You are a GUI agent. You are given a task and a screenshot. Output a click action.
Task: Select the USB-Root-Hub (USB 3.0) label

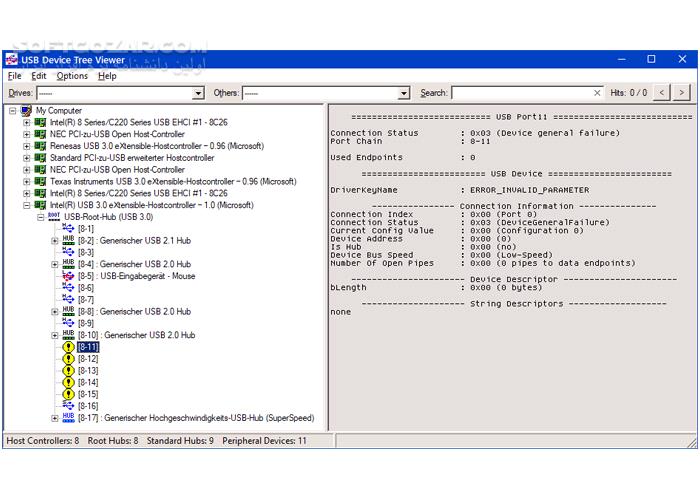[108, 217]
